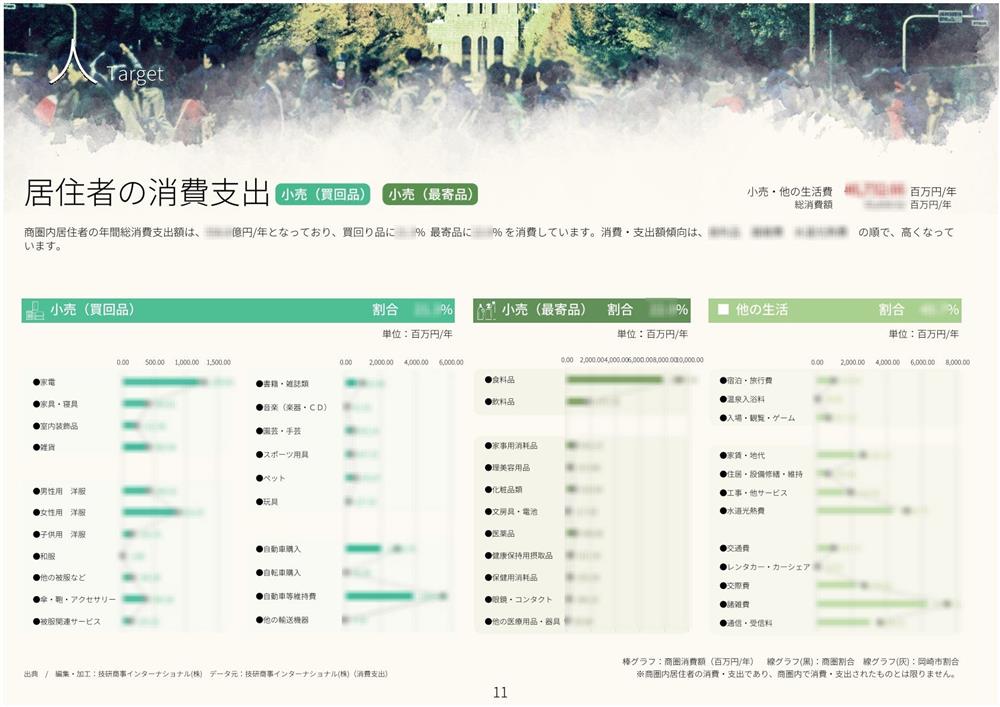
Task: Click the 宿泊・旅行費 row label
Action: tap(746, 380)
